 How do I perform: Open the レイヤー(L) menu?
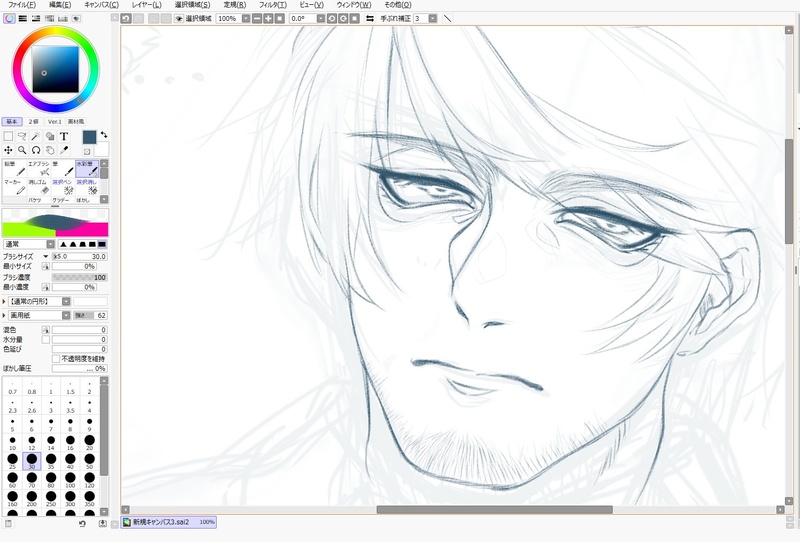coord(147,5)
